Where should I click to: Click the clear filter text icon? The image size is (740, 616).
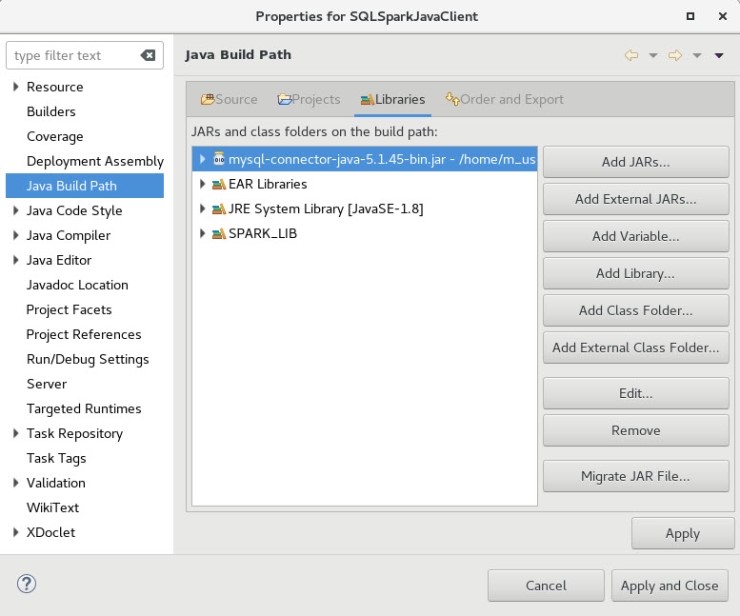tap(148, 56)
